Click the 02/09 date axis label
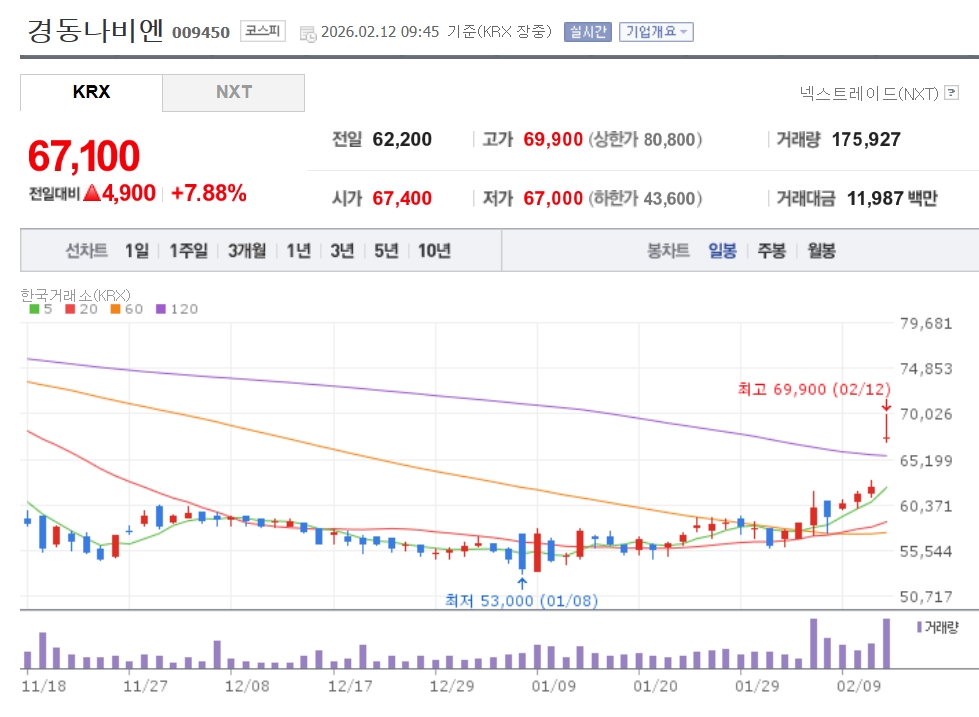Image resolution: width=979 pixels, height=717 pixels. point(858,686)
